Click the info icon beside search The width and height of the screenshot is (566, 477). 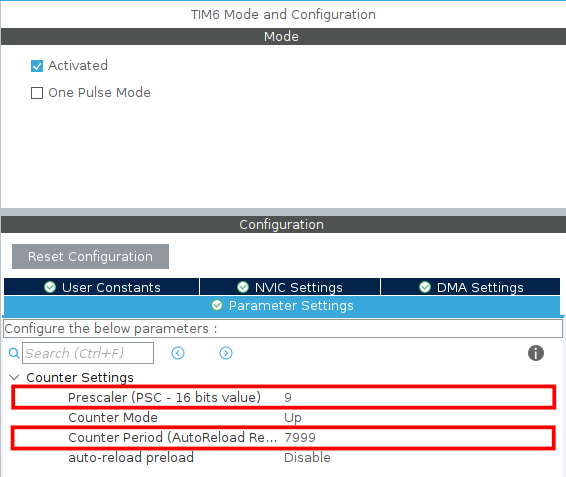(x=536, y=353)
